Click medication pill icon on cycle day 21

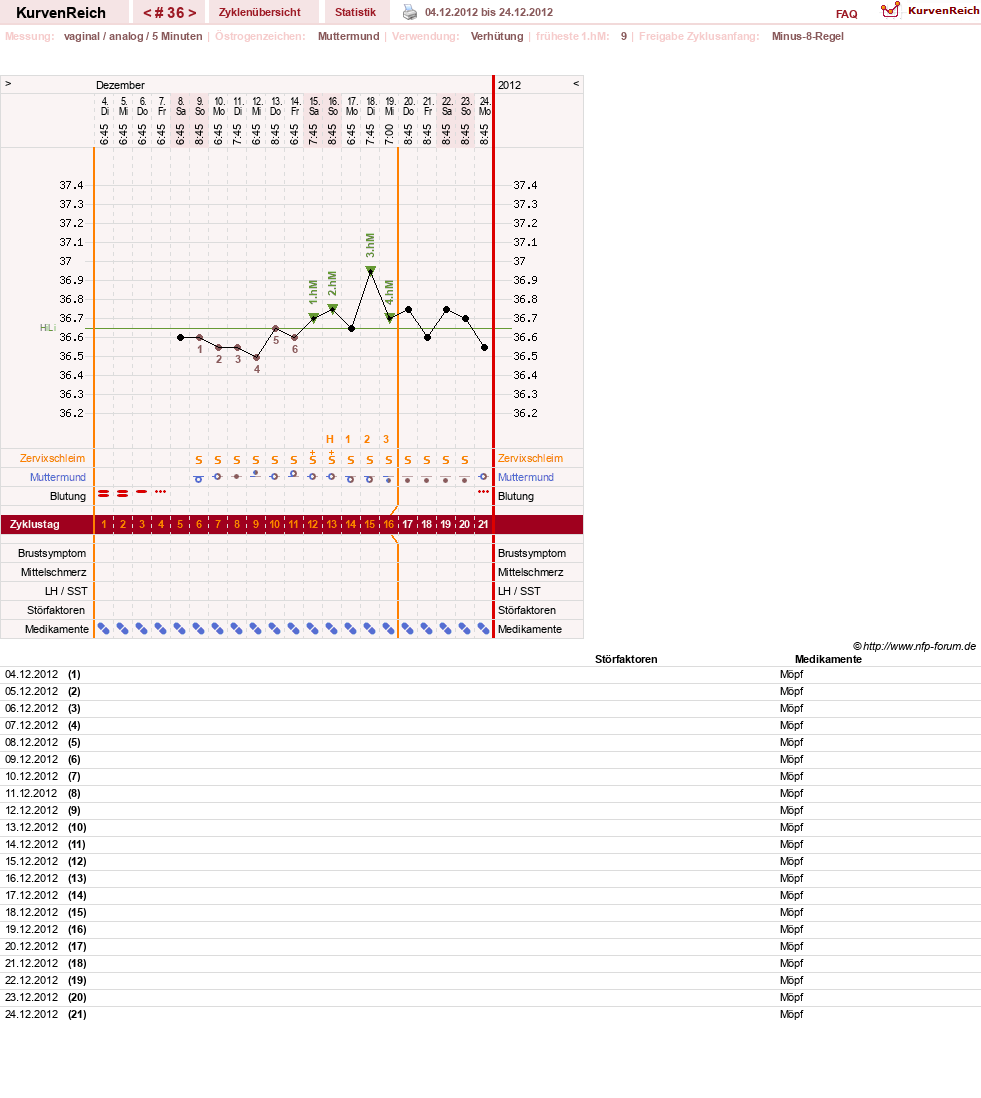click(484, 629)
